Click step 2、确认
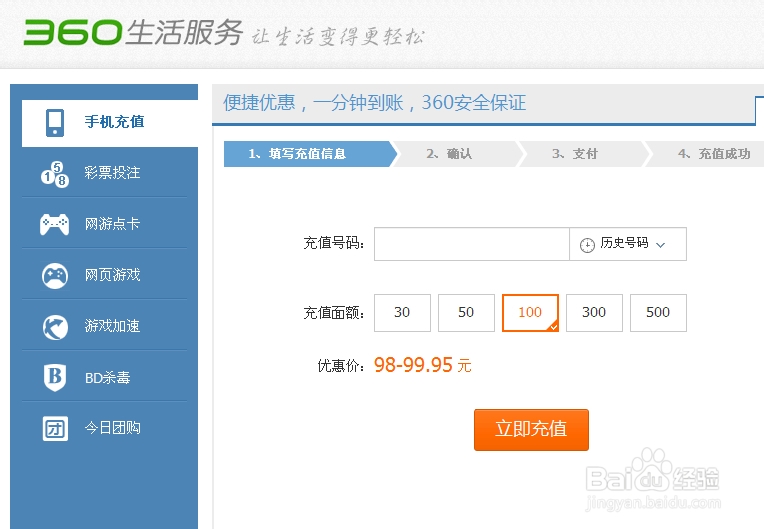Image resolution: width=764 pixels, height=529 pixels. click(x=457, y=154)
